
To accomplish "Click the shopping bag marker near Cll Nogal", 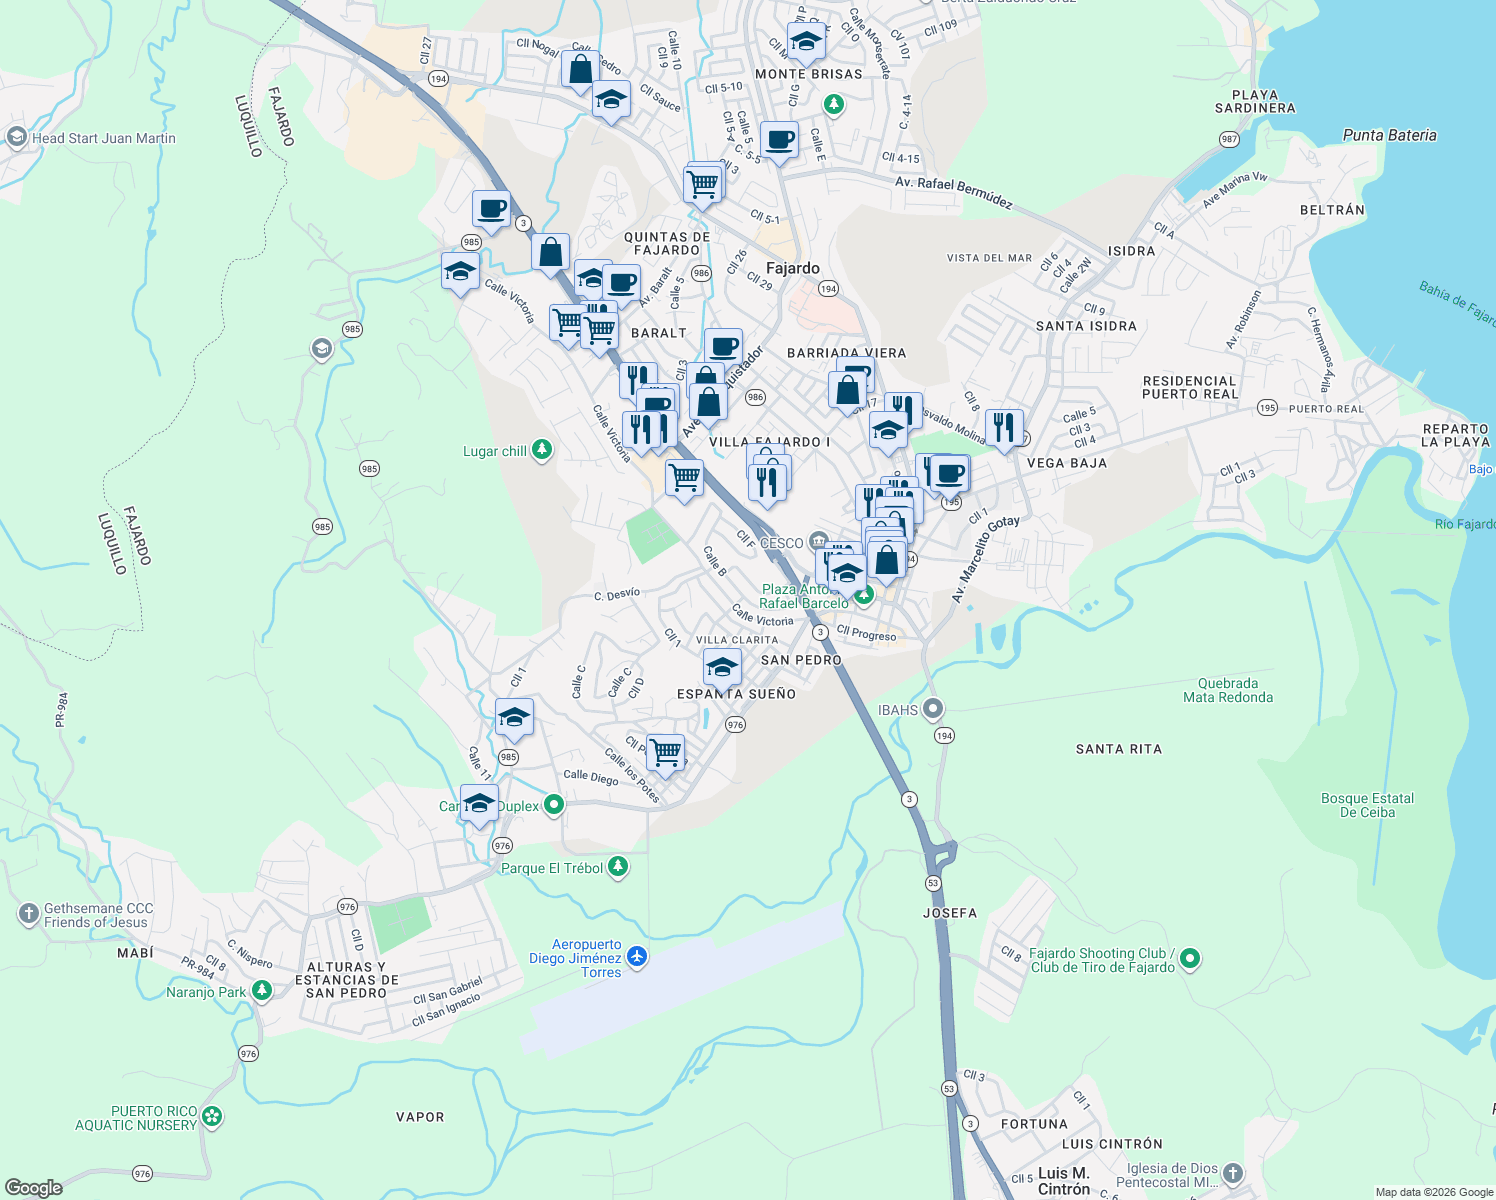I will pos(580,70).
